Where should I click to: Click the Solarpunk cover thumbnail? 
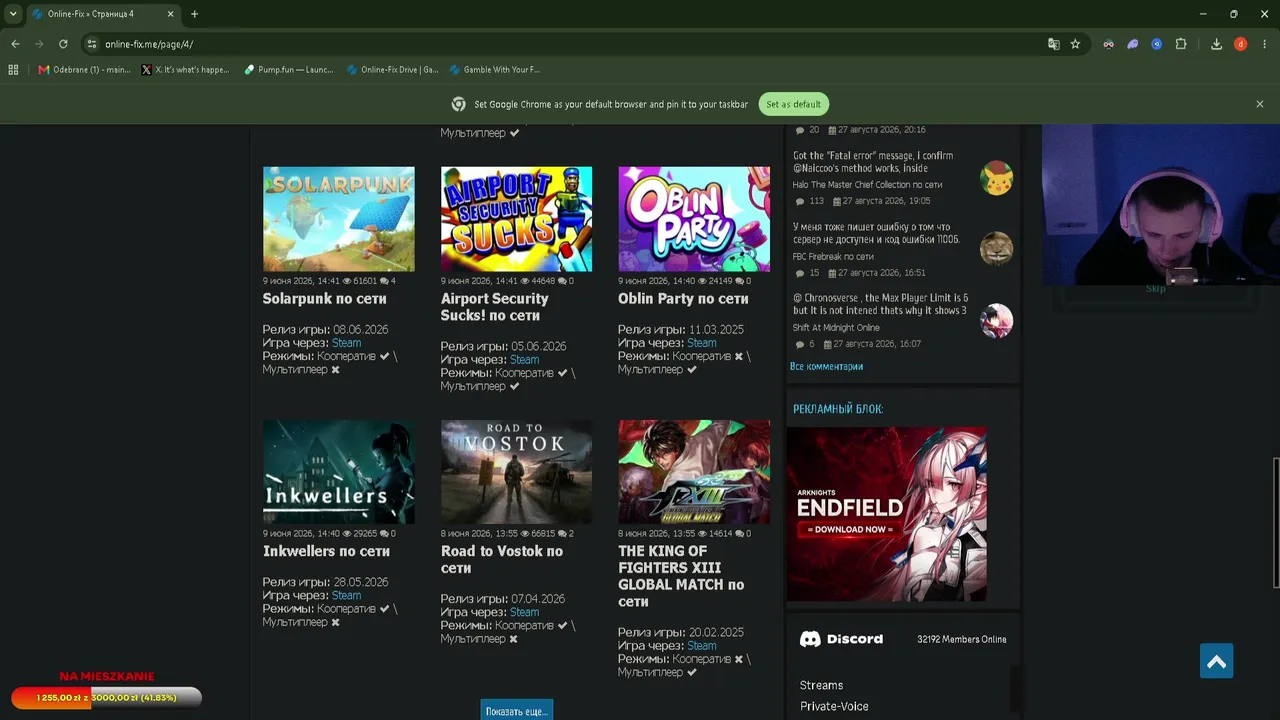tap(338, 219)
